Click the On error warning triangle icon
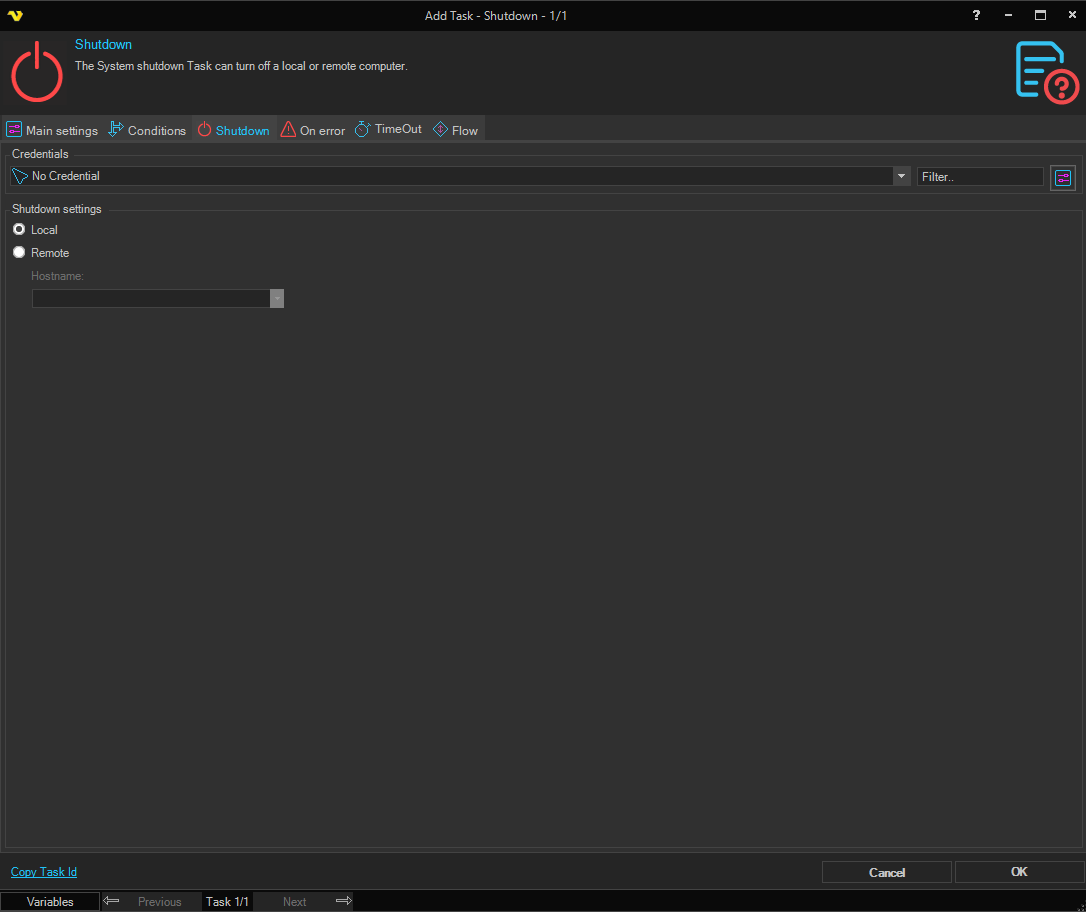This screenshot has height=912, width=1086. (288, 130)
